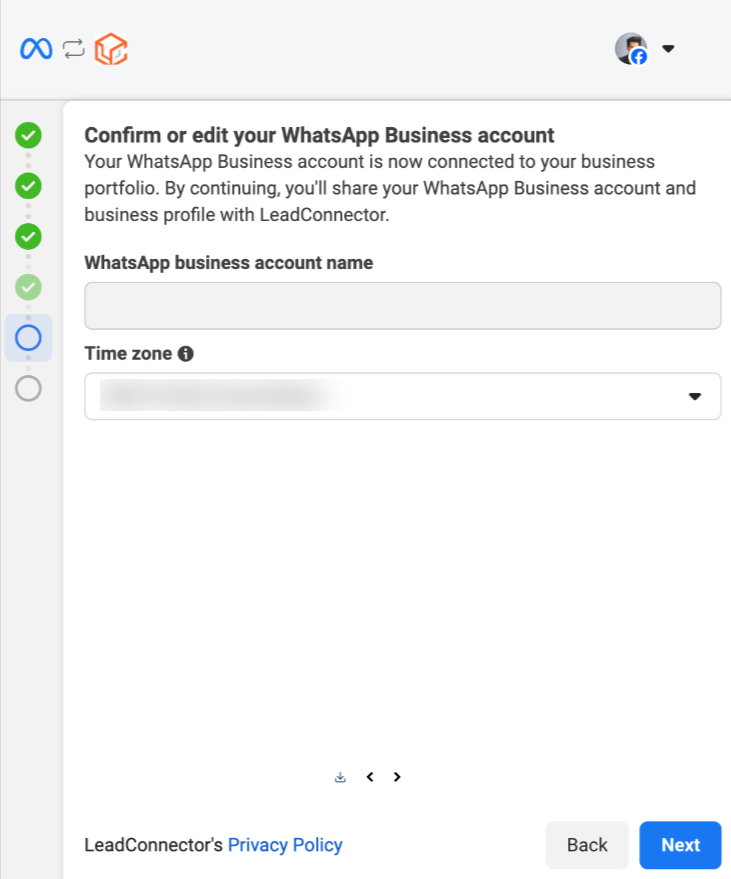
Task: Go to the fourth faded step checkmark
Action: click(x=28, y=287)
